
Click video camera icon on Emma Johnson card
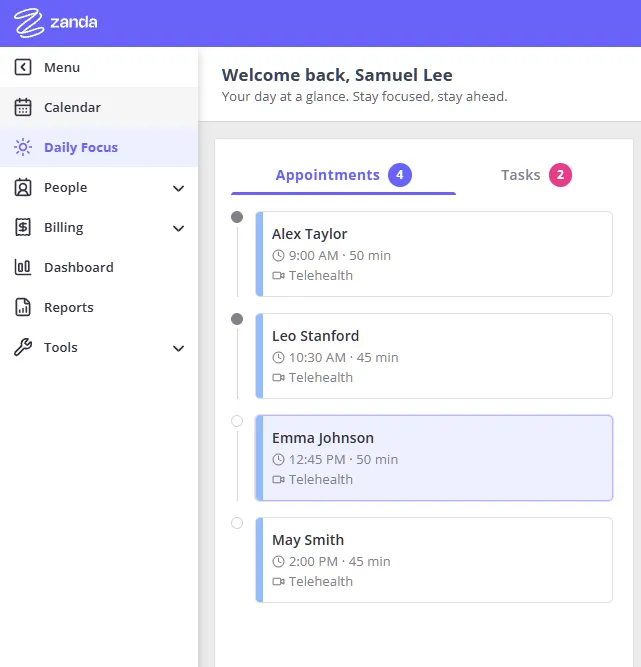(x=279, y=480)
